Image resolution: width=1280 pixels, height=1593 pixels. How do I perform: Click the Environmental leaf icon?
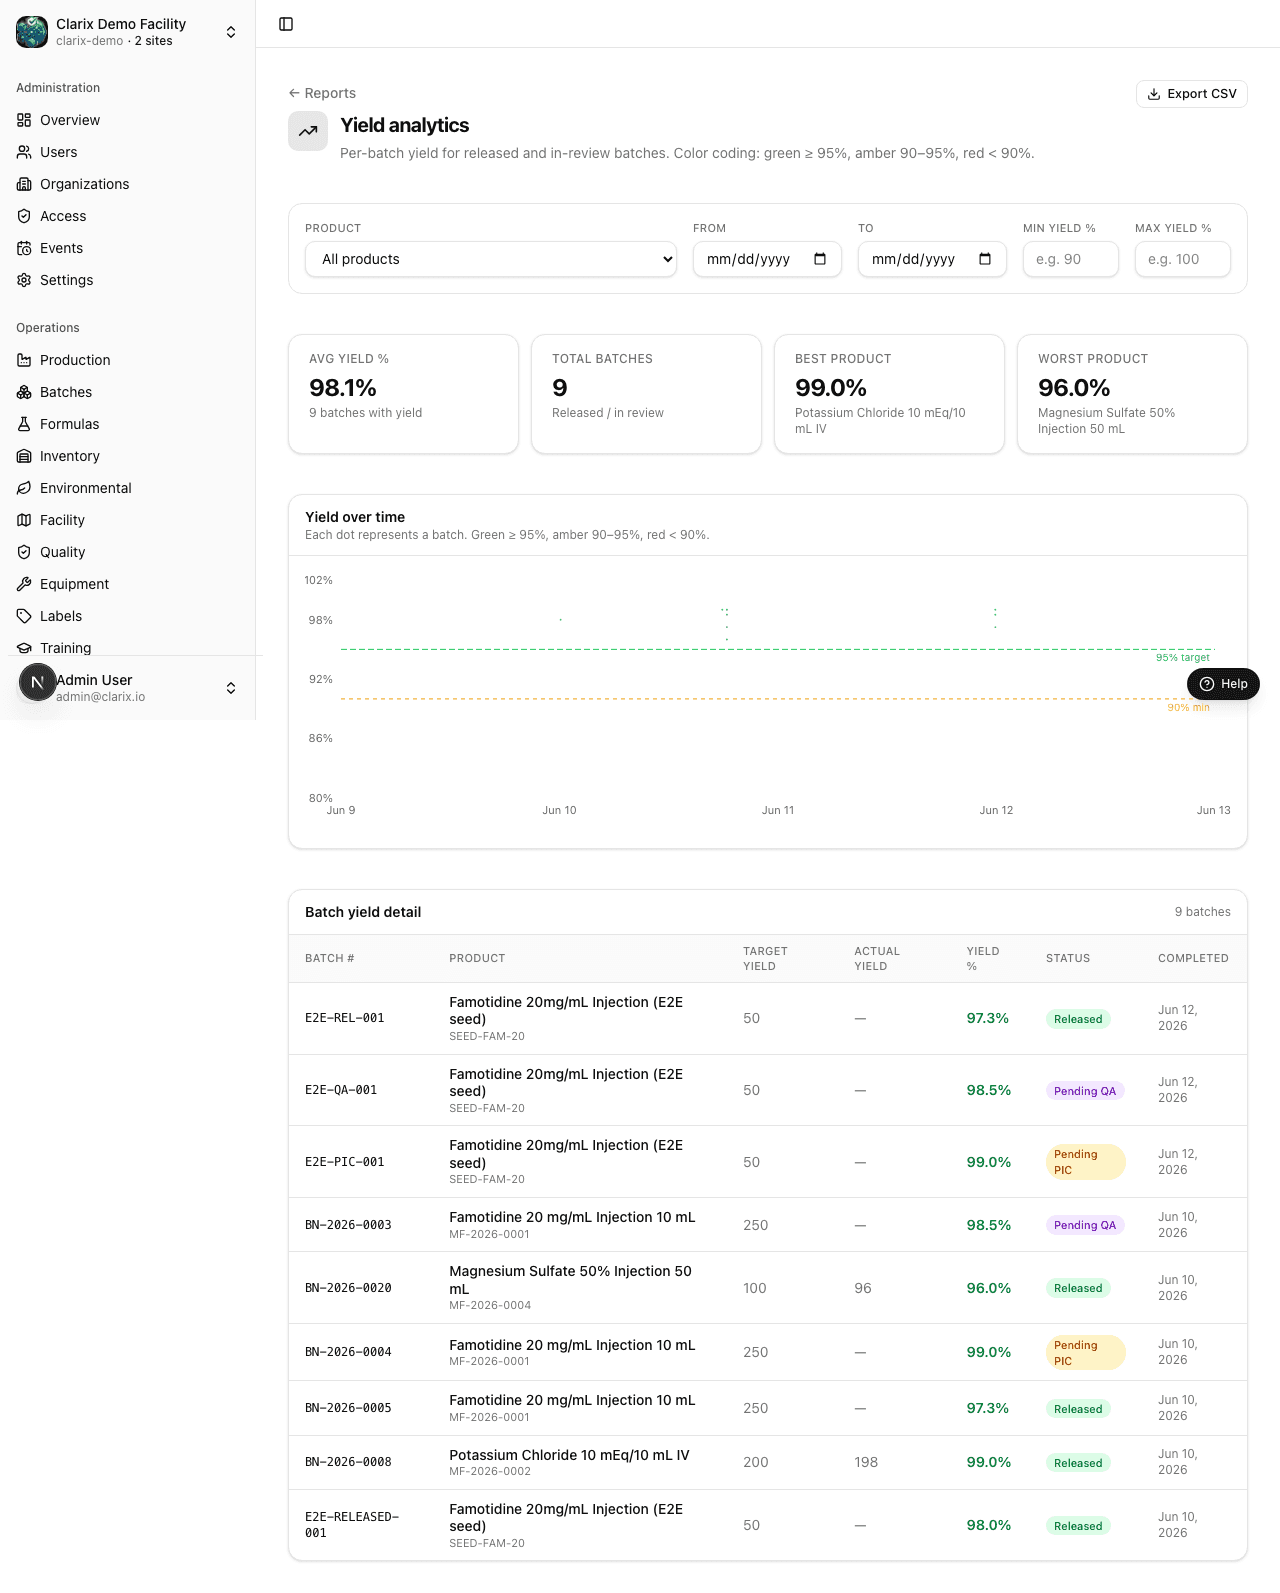tap(24, 488)
